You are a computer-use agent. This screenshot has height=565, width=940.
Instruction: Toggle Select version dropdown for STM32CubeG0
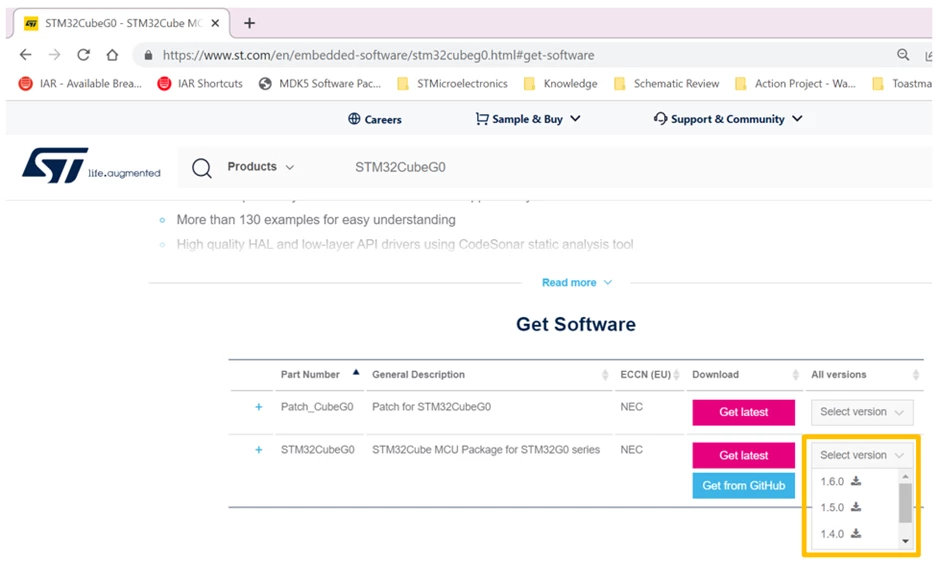[x=861, y=455]
